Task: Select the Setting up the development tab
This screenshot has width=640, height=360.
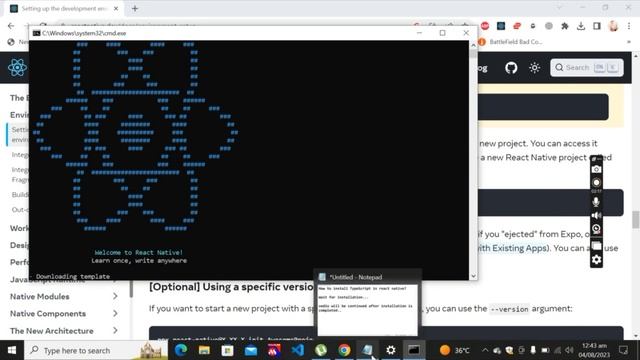Action: tap(64, 8)
